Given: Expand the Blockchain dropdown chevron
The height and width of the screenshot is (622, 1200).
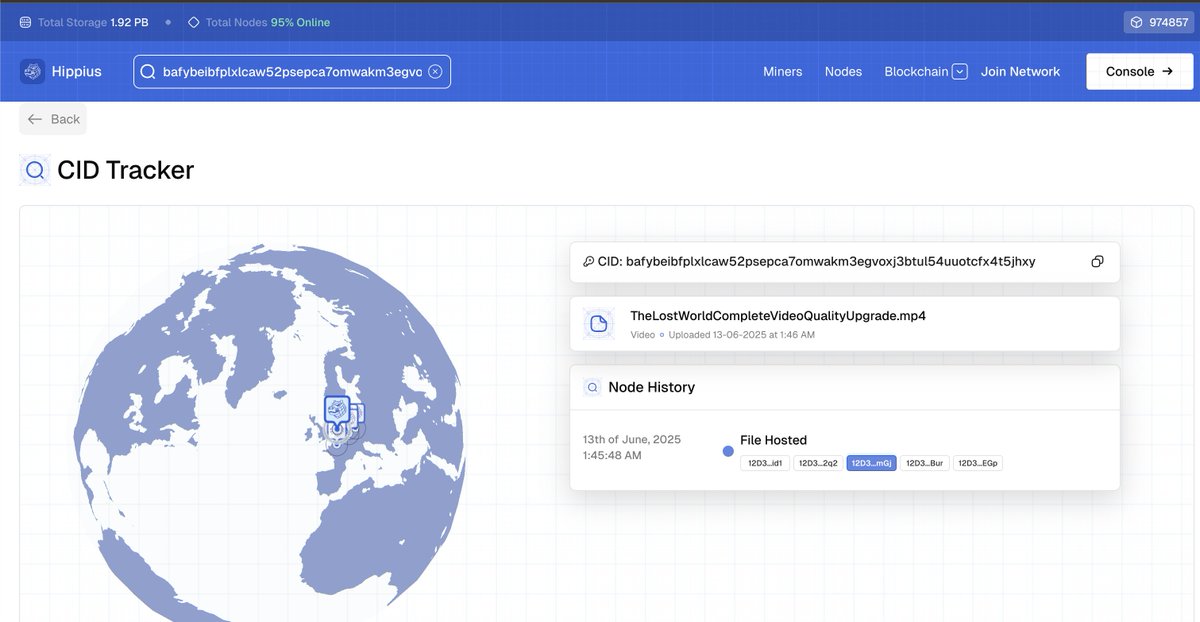Looking at the screenshot, I should pos(960,72).
